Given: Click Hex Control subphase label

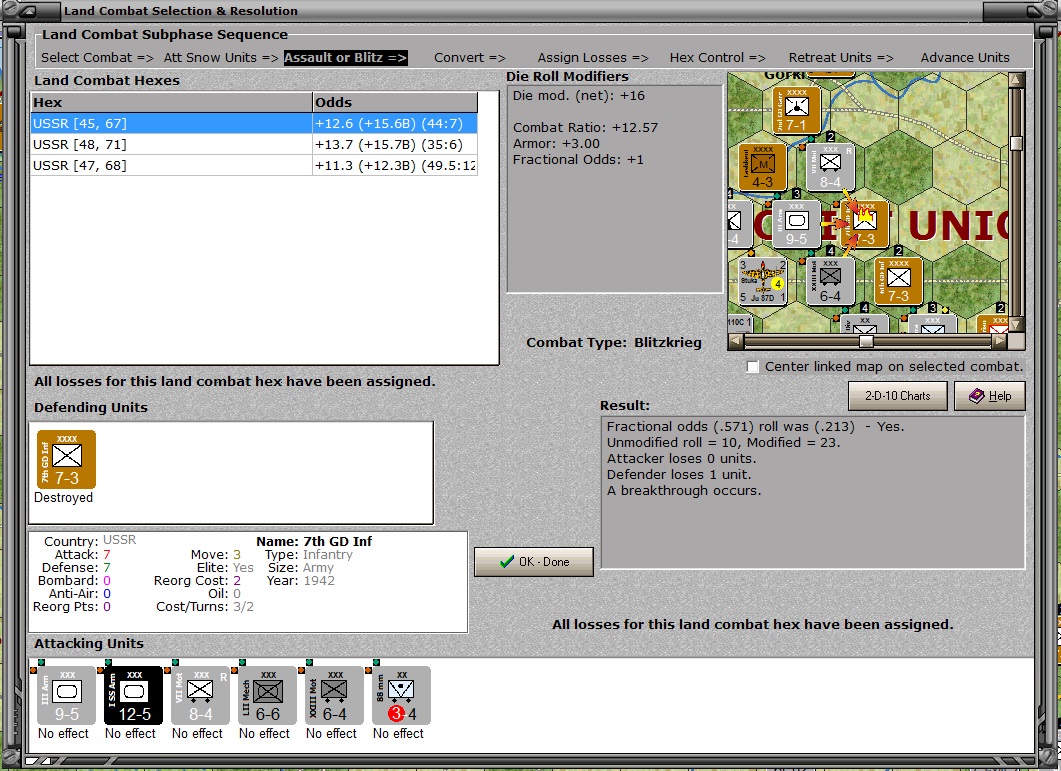Looking at the screenshot, I should click(x=717, y=58).
